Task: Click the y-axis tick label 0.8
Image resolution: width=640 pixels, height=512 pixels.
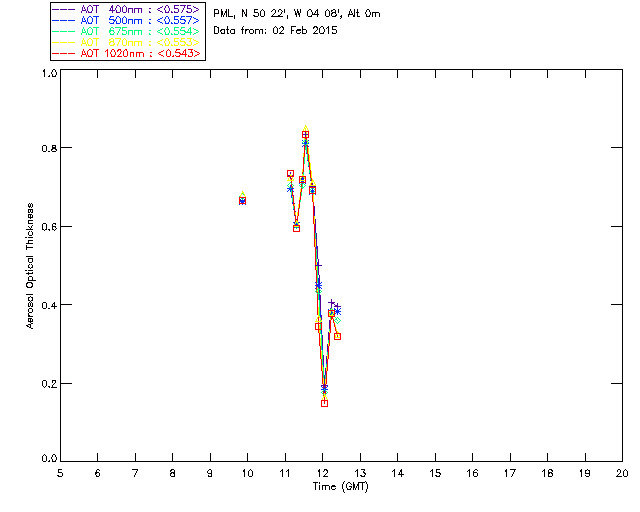Action: coord(49,148)
